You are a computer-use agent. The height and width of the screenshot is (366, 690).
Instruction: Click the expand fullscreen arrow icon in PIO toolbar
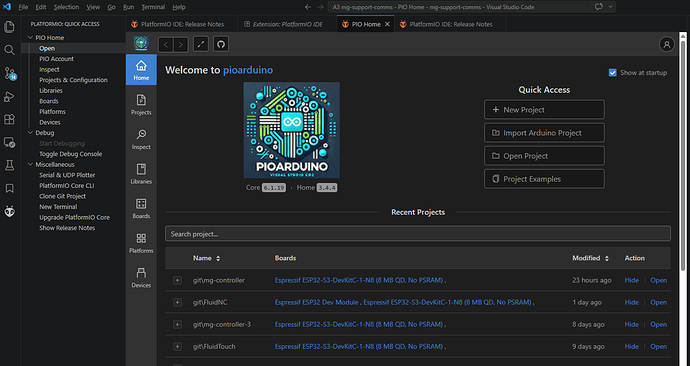(x=201, y=44)
